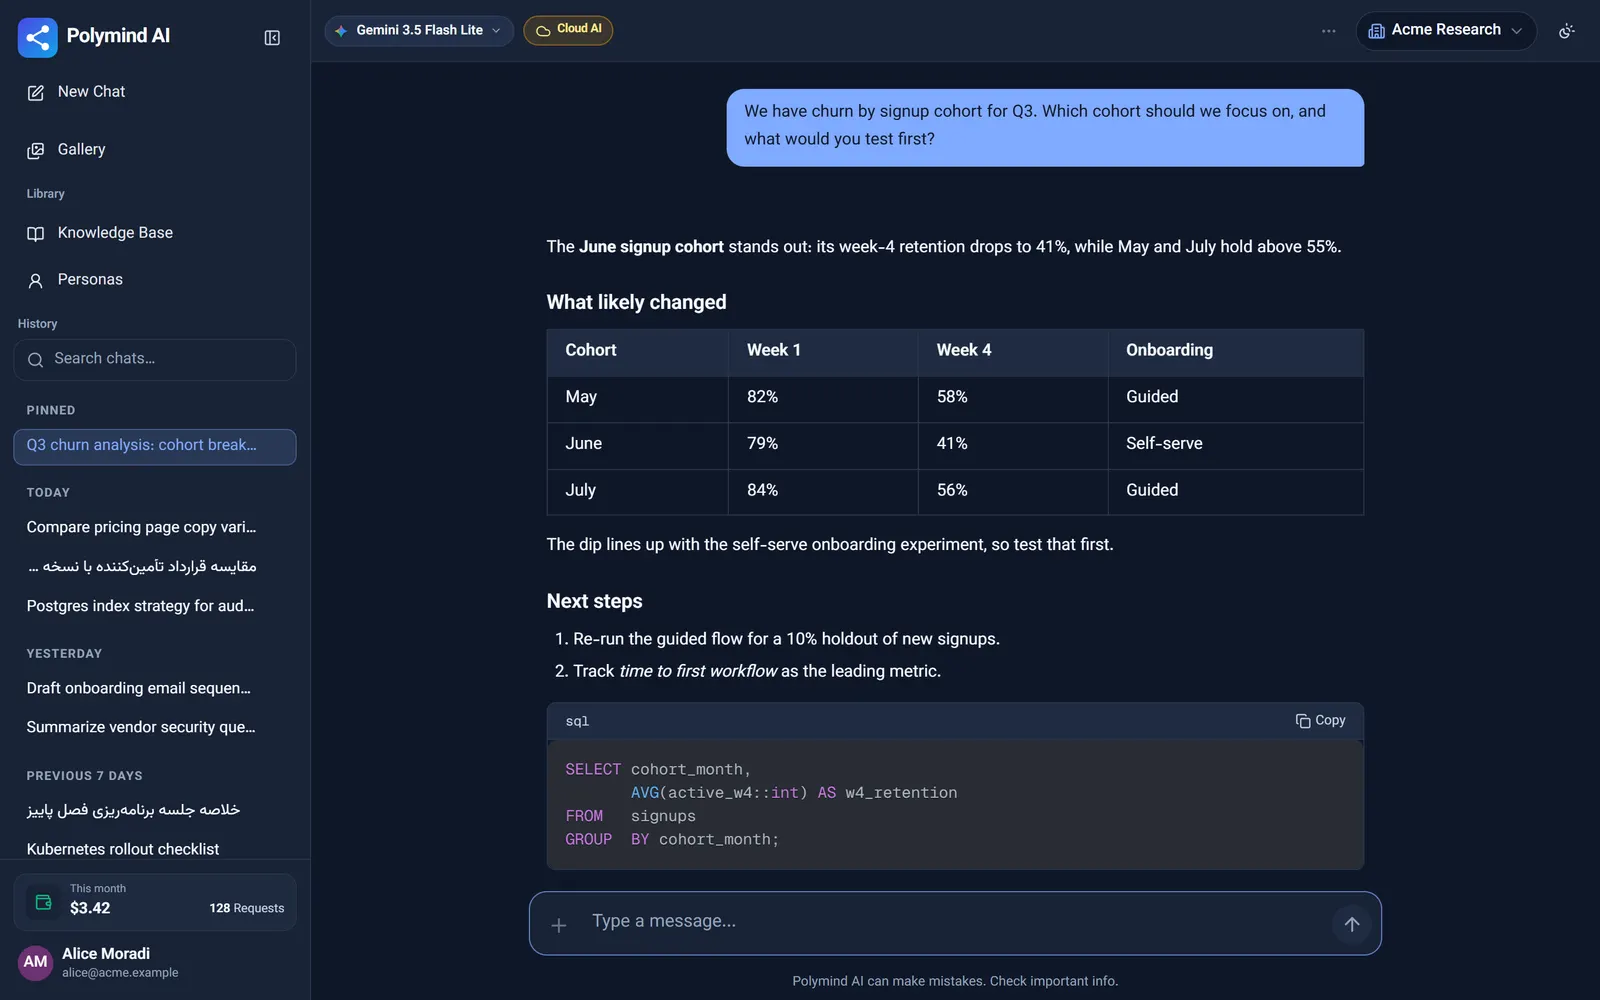This screenshot has height=1000, width=1600.
Task: Click the Onboarding column header
Action: tap(1235, 351)
